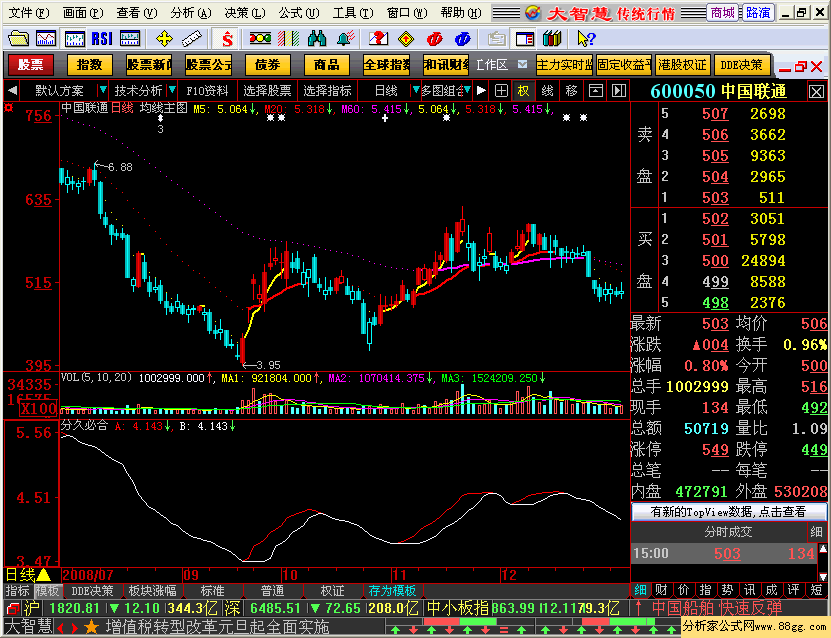Click the yellow diamond arrow icon
Image resolution: width=831 pixels, height=638 pixels.
tap(406, 39)
